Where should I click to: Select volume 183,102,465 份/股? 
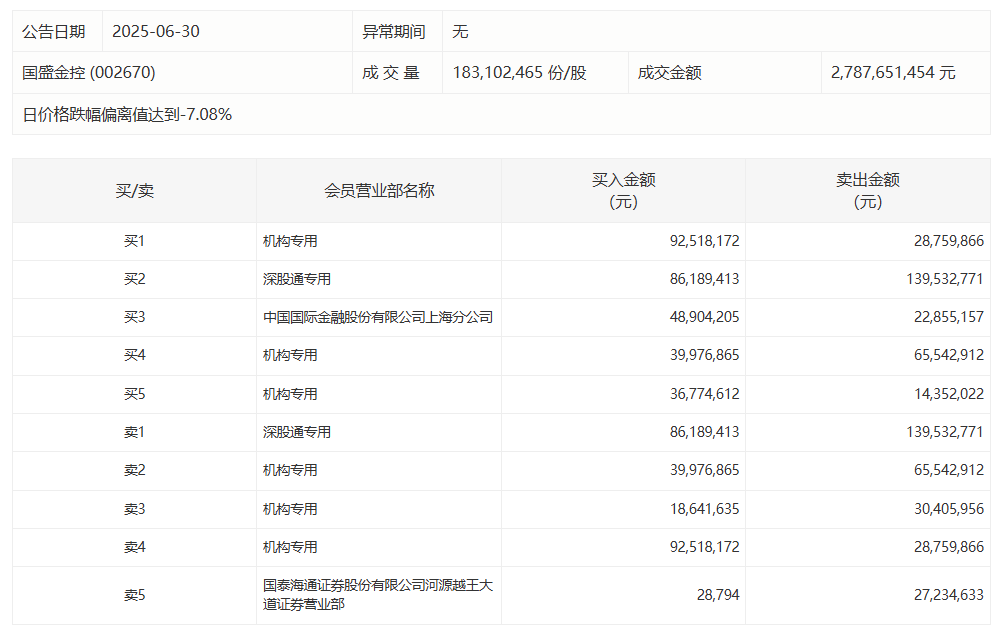point(519,72)
